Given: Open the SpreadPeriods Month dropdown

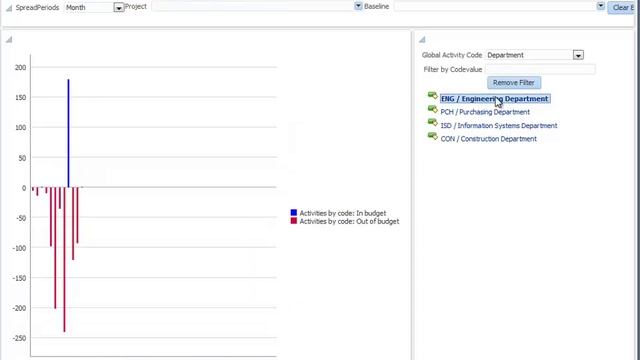Looking at the screenshot, I should pyautogui.click(x=118, y=8).
